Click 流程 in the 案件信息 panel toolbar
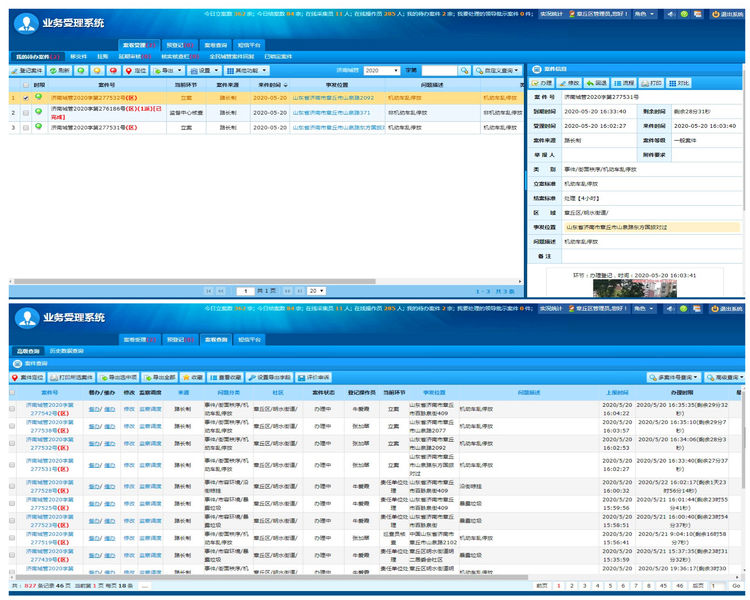This screenshot has width=750, height=600. (x=623, y=83)
